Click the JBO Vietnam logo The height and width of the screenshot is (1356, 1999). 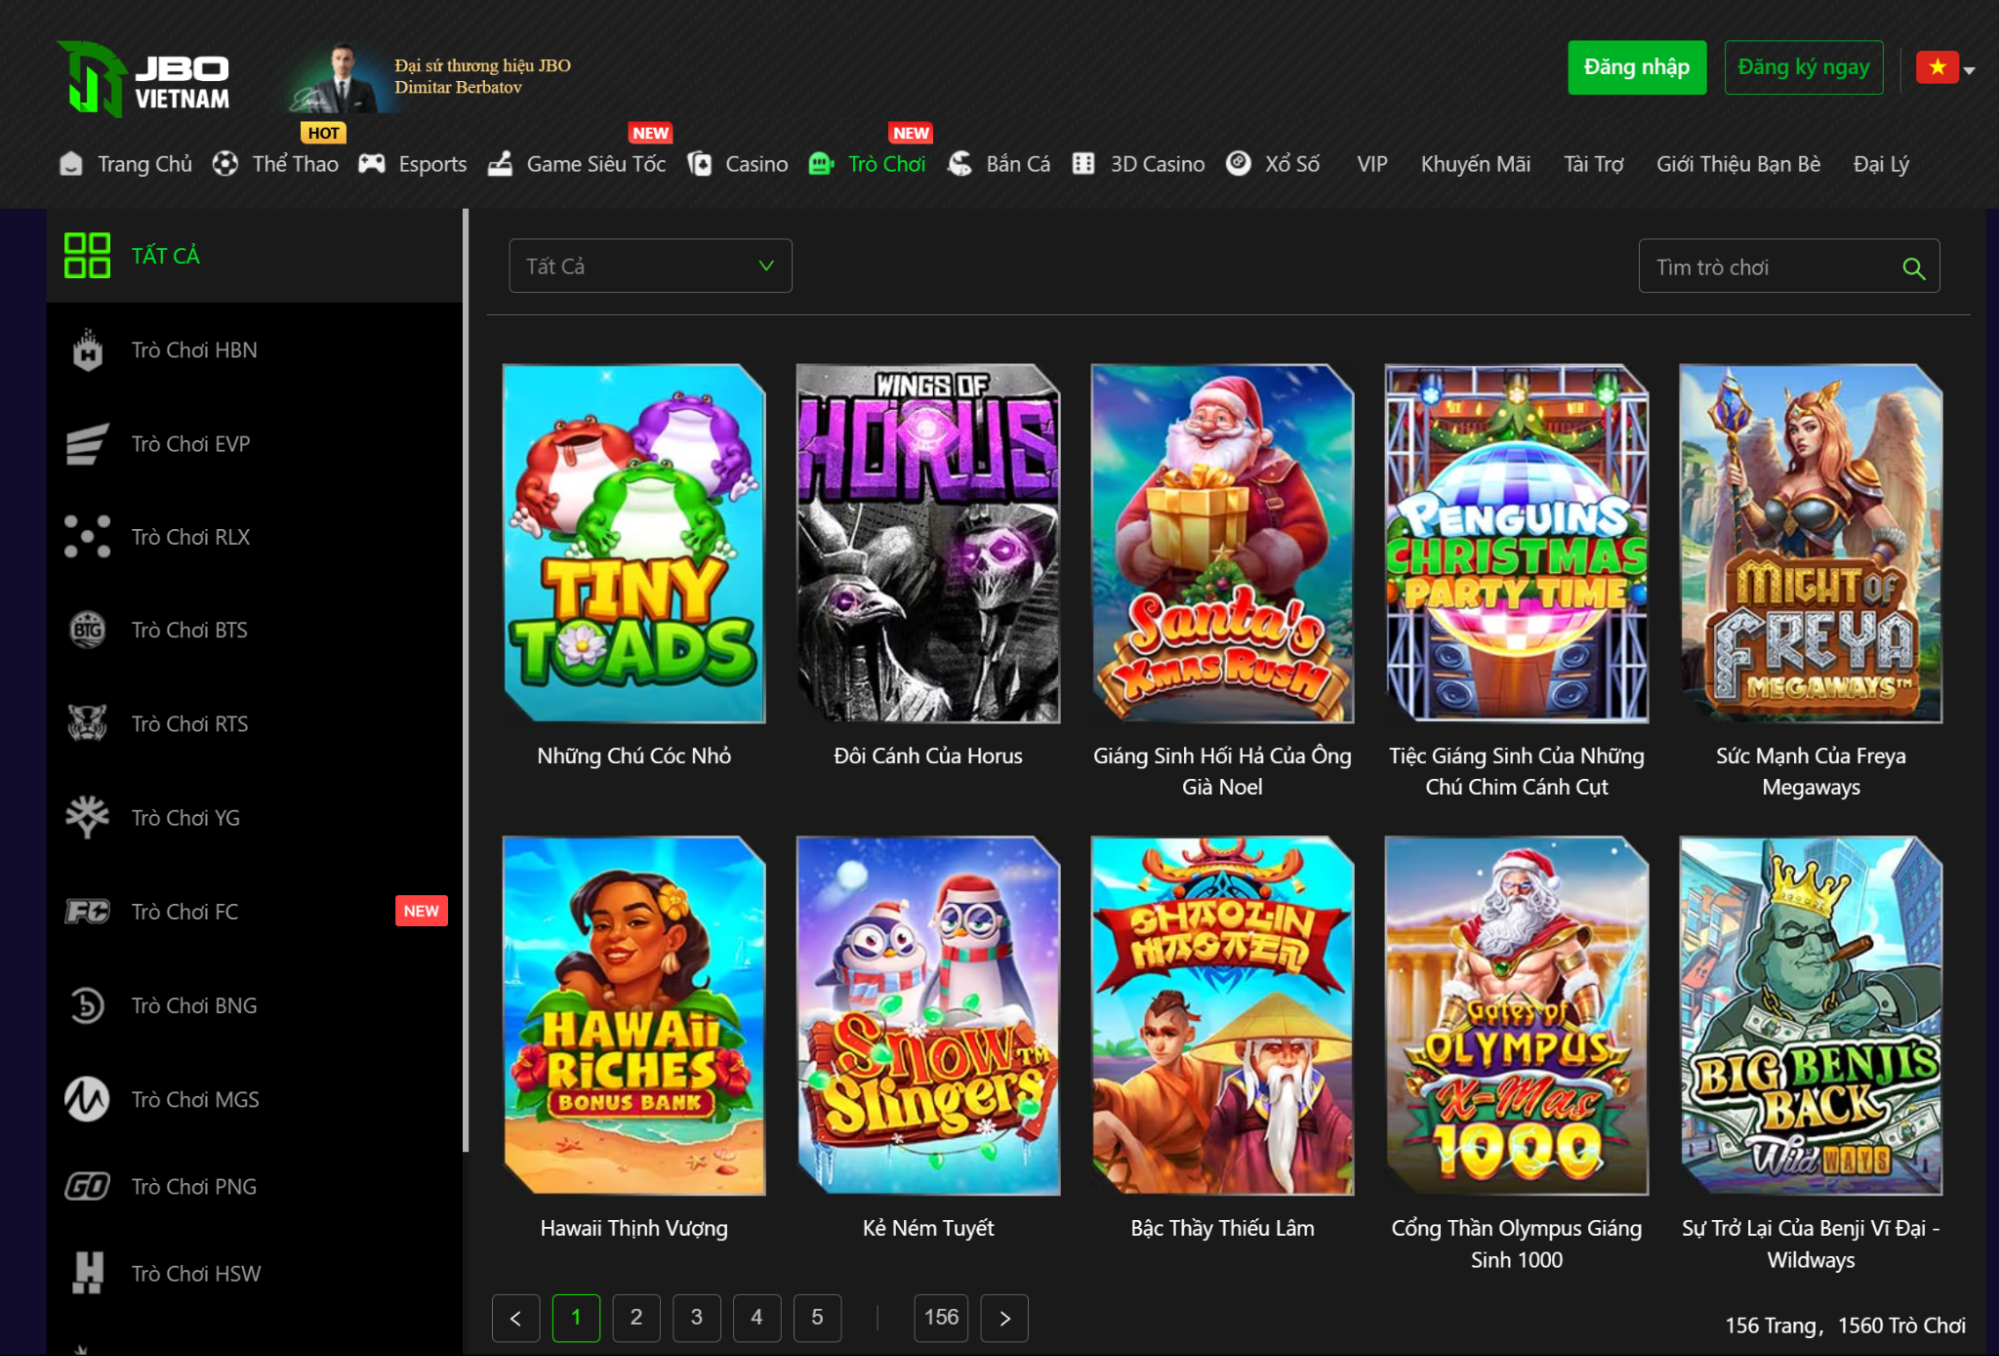point(144,78)
